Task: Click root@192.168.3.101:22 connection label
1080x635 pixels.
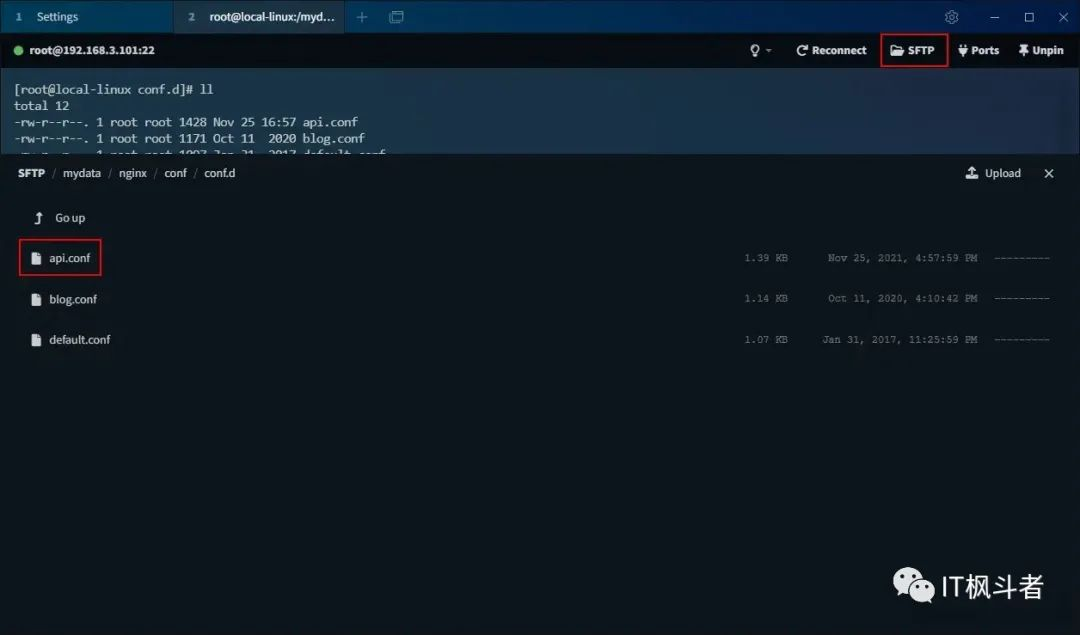Action: tap(92, 50)
